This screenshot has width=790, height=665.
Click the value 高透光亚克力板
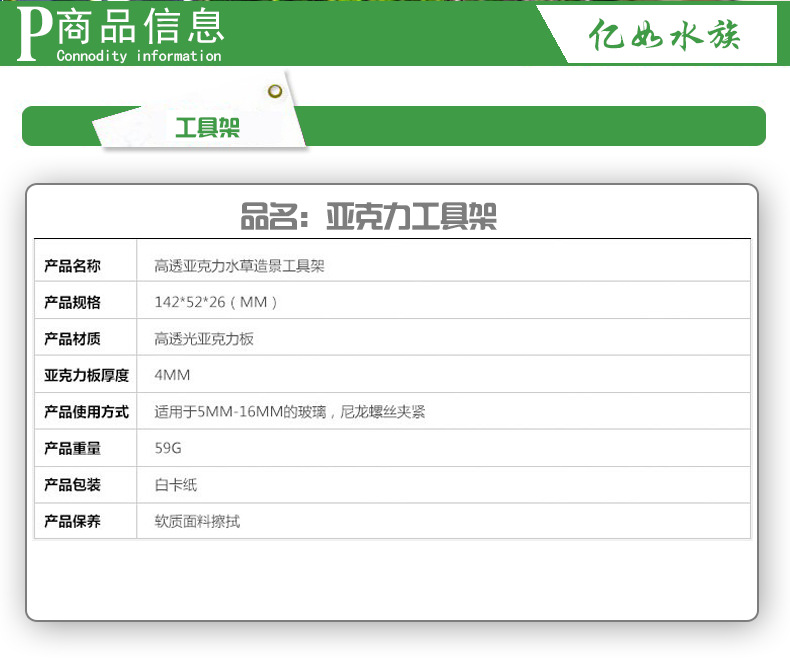pyautogui.click(x=204, y=339)
